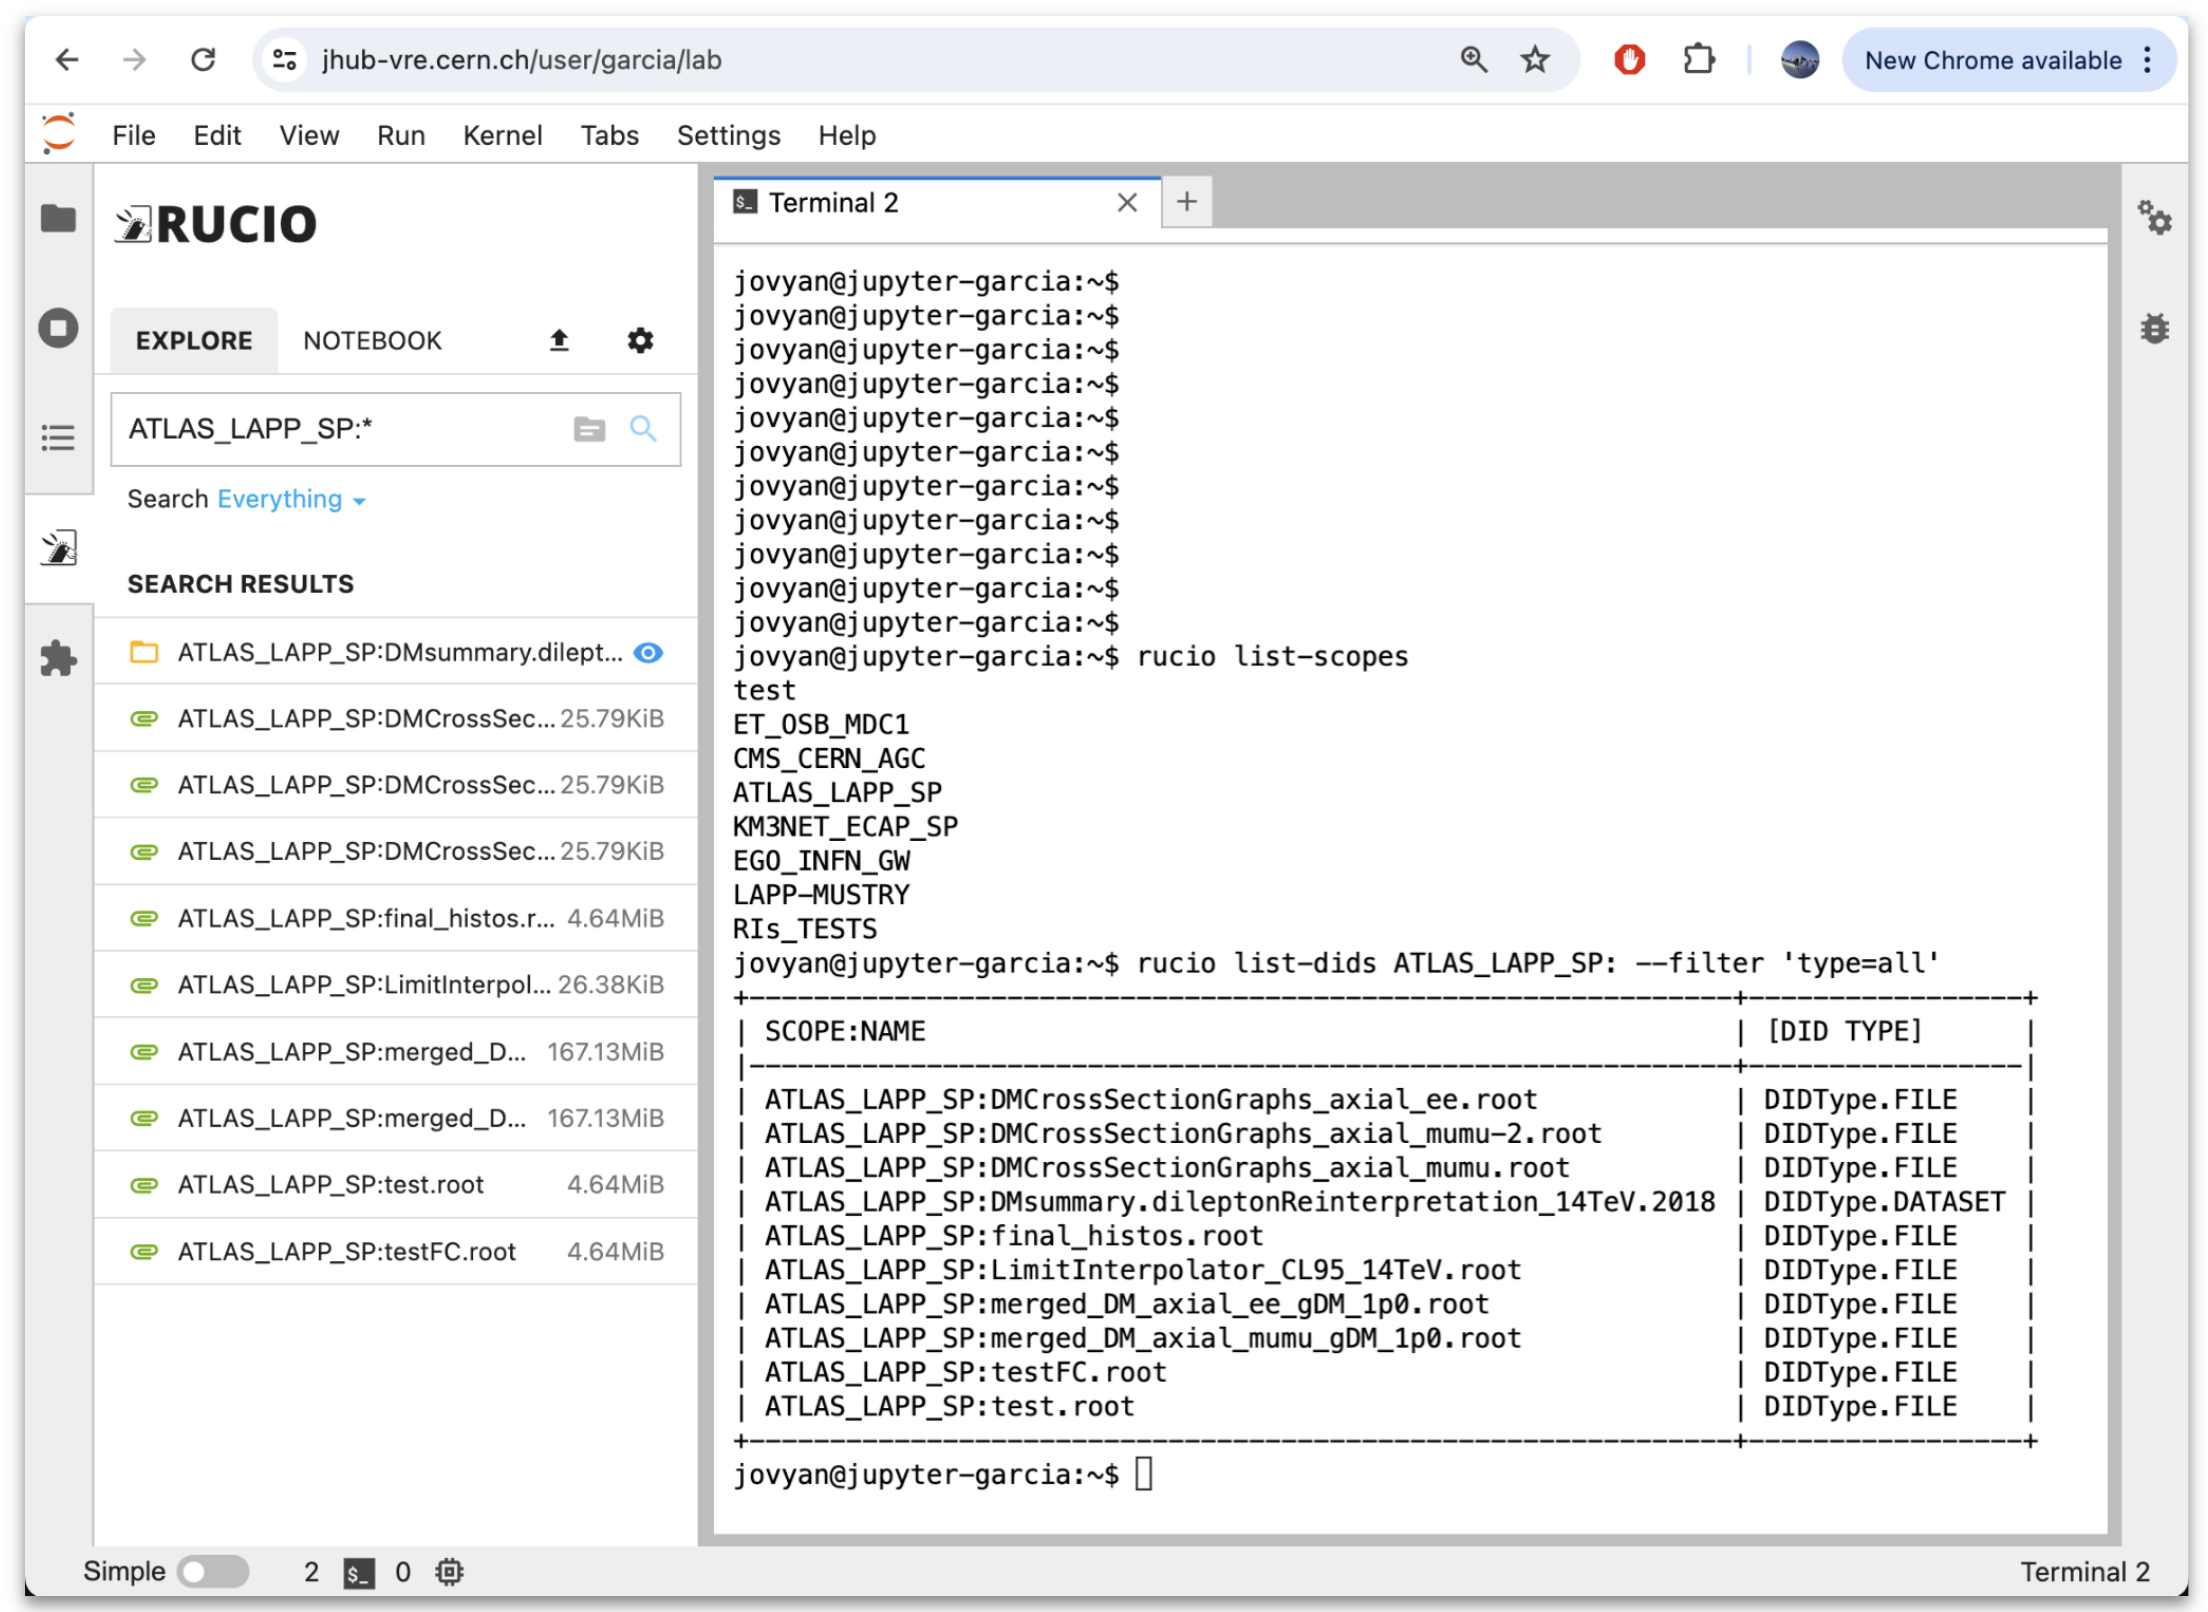
Task: Click the blue search magnifier icon
Action: [643, 429]
